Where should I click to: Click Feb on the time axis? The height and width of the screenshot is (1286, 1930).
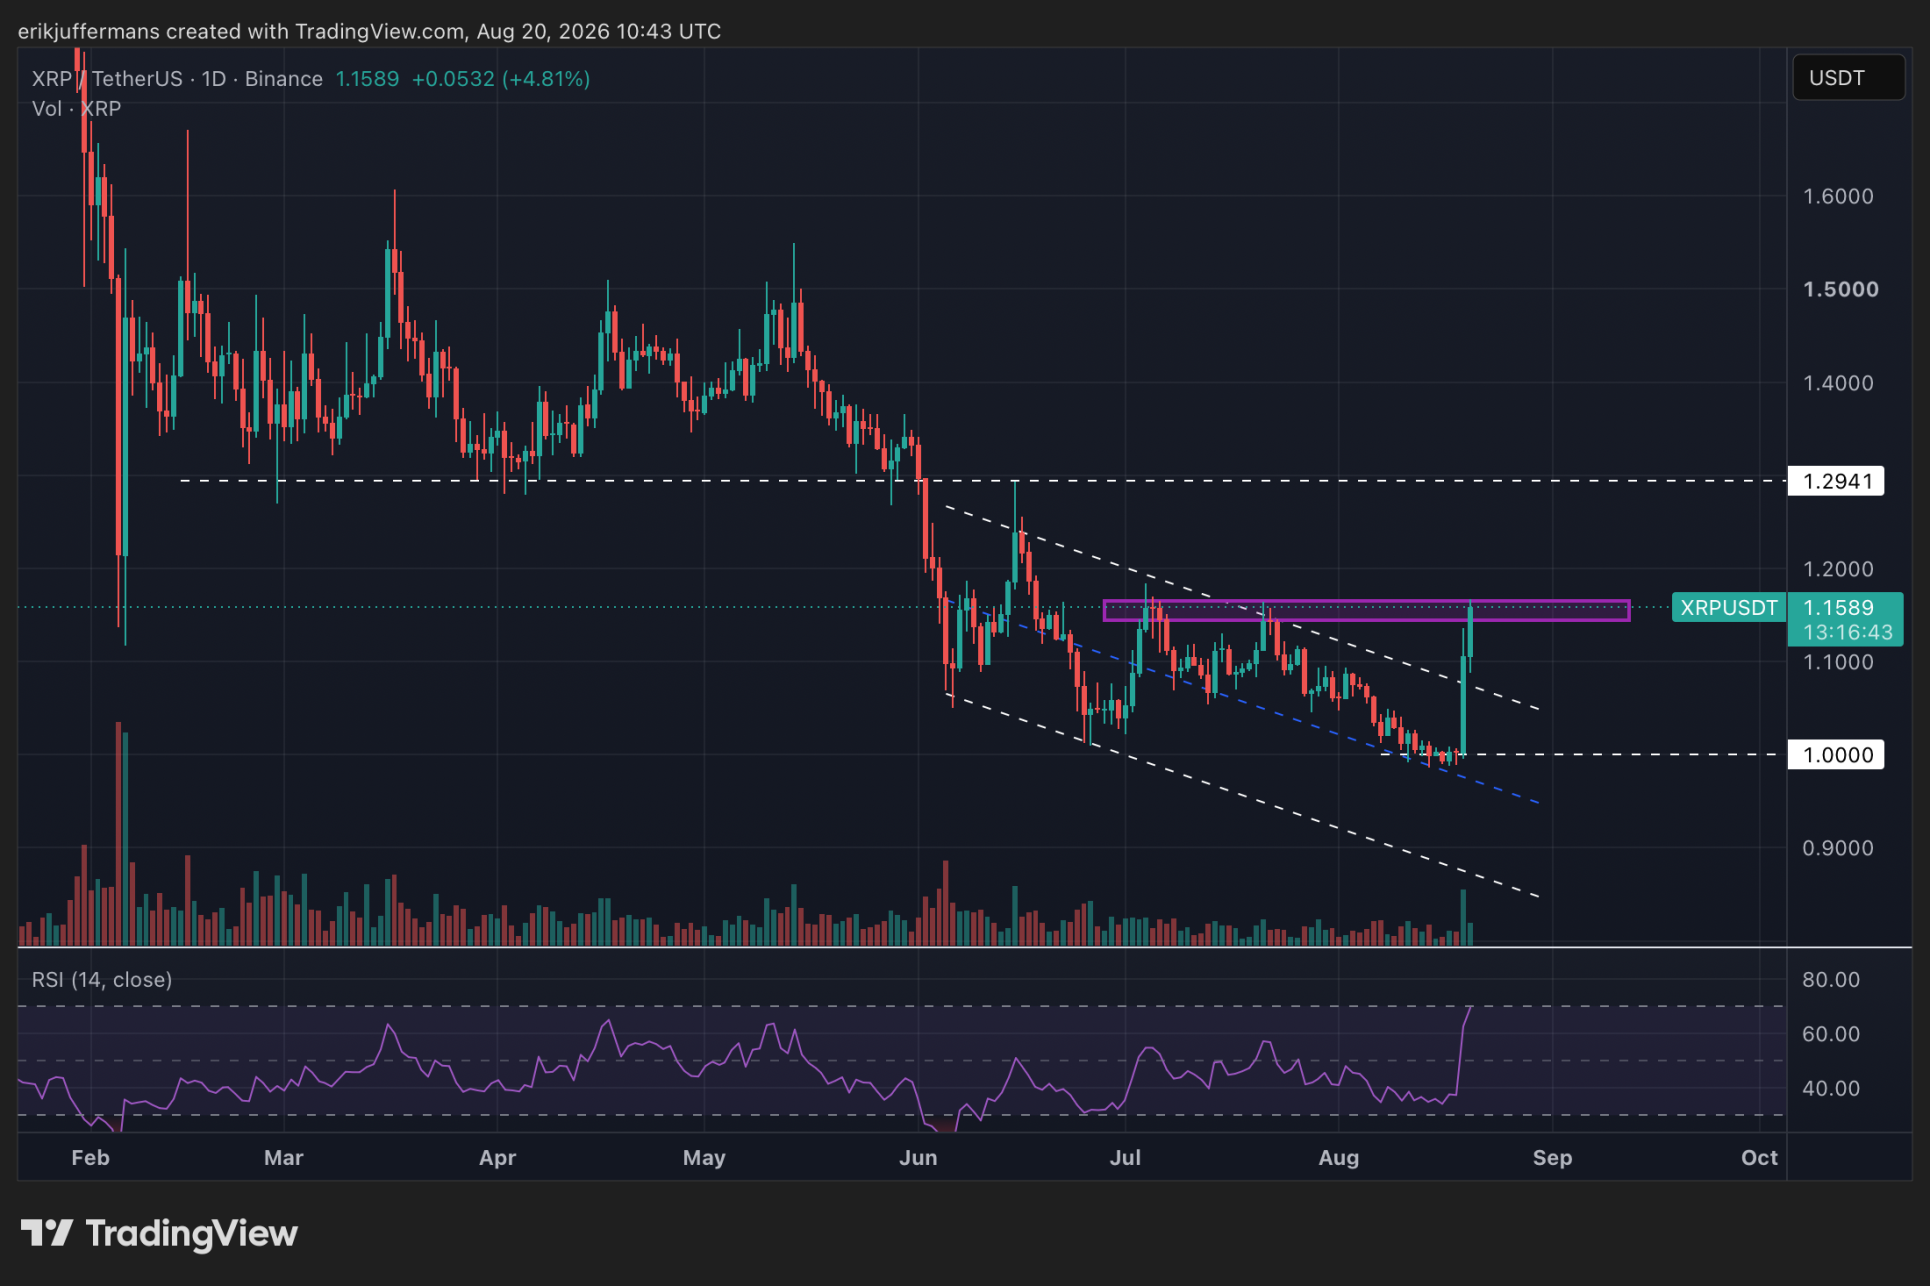[x=90, y=1158]
